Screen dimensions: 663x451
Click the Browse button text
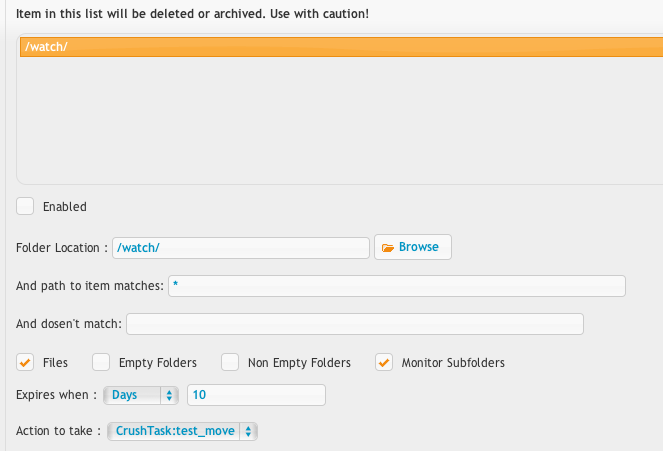tap(419, 247)
